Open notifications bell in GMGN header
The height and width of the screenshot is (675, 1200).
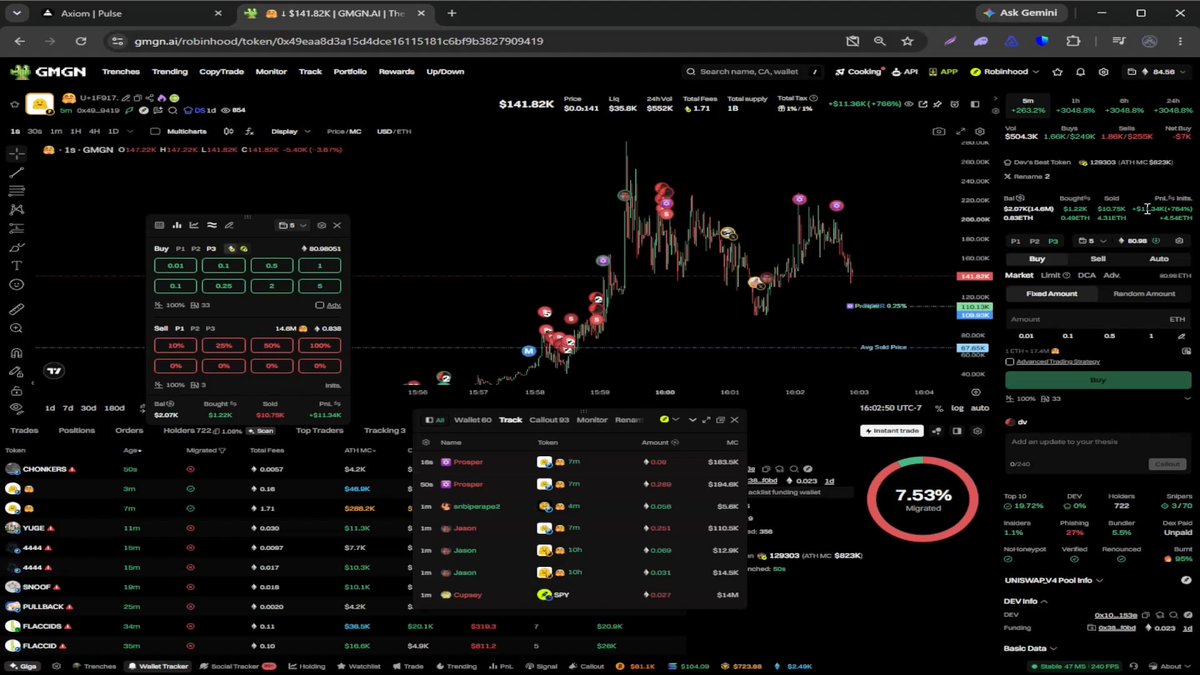point(1081,72)
